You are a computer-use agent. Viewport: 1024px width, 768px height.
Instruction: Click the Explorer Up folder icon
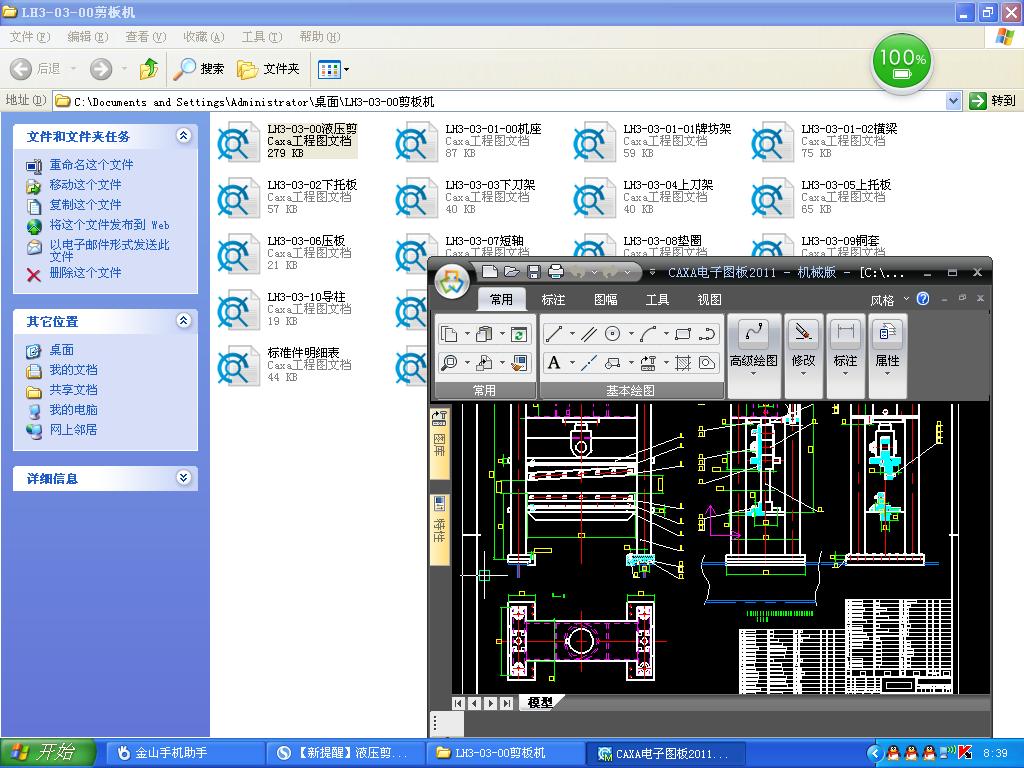[x=148, y=69]
